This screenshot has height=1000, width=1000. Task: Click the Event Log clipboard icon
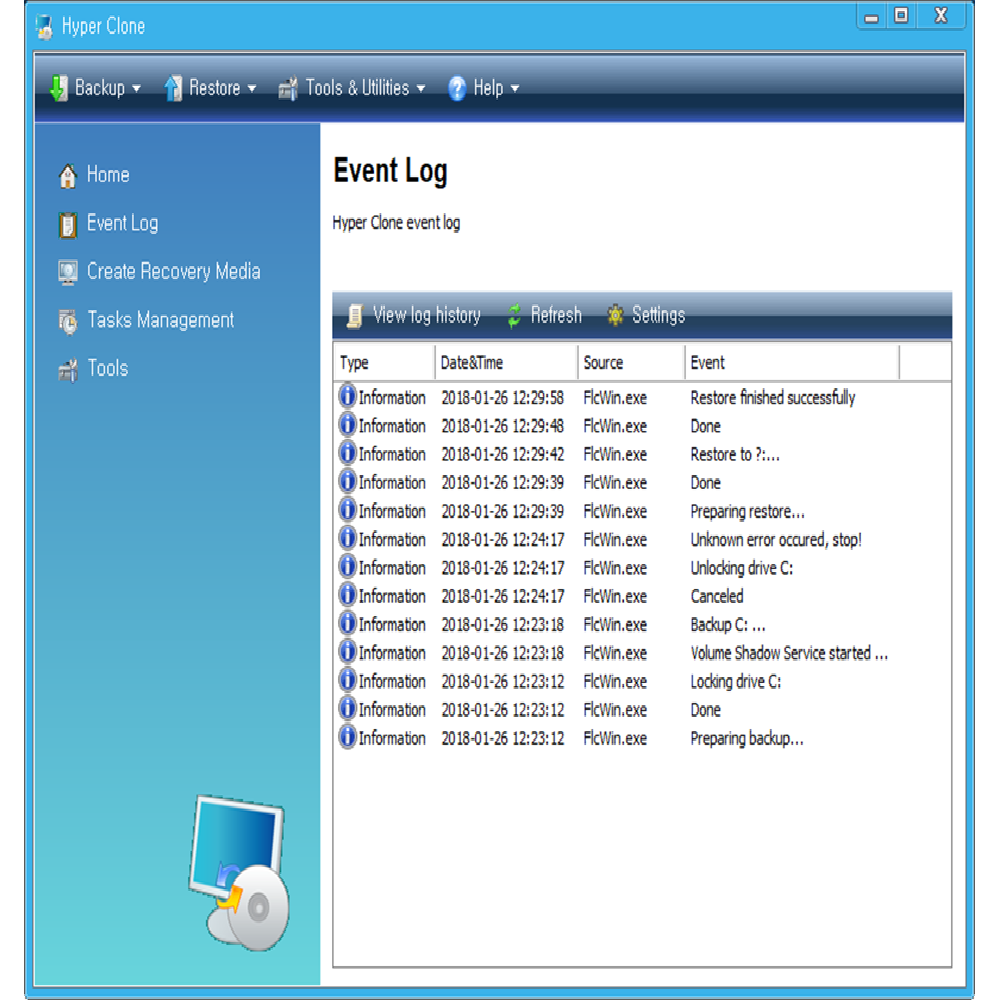[68, 224]
